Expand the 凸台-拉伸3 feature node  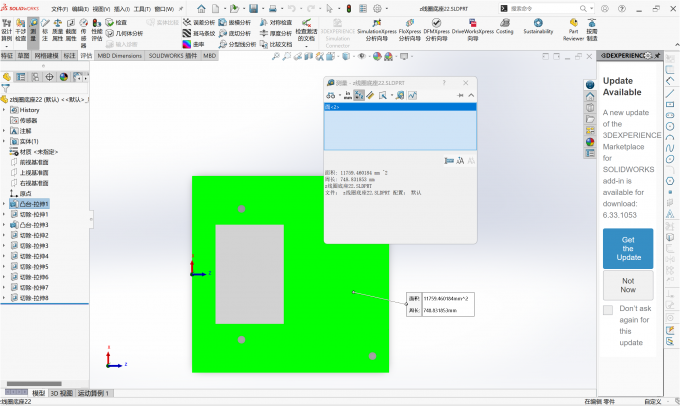point(4,225)
